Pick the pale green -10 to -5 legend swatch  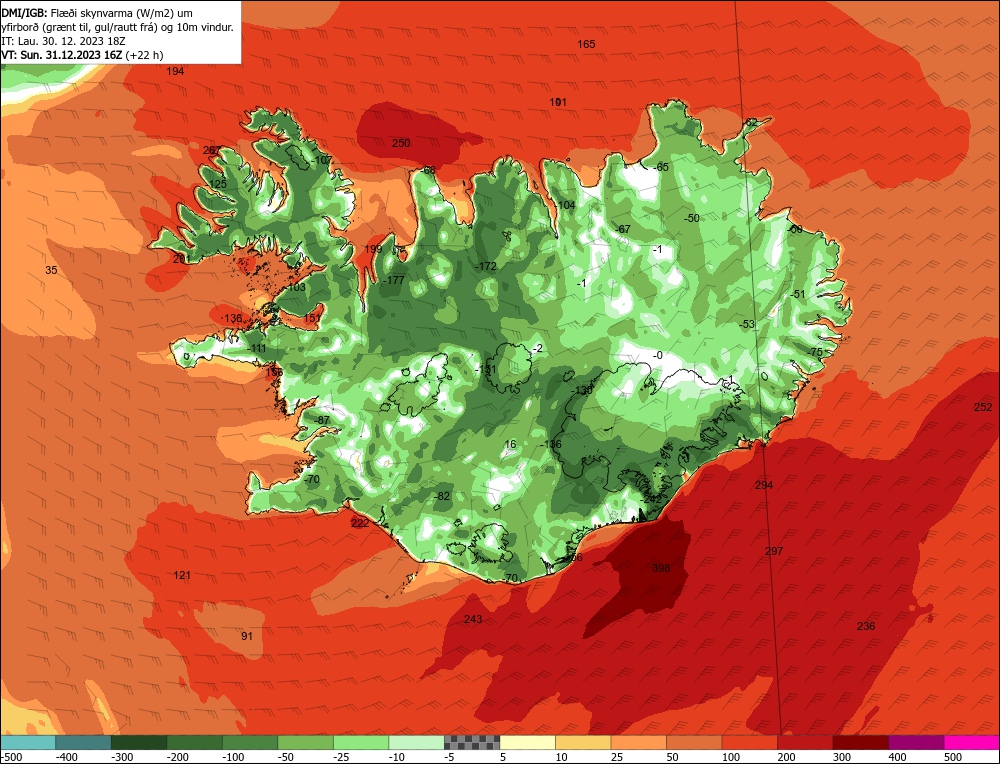(416, 742)
